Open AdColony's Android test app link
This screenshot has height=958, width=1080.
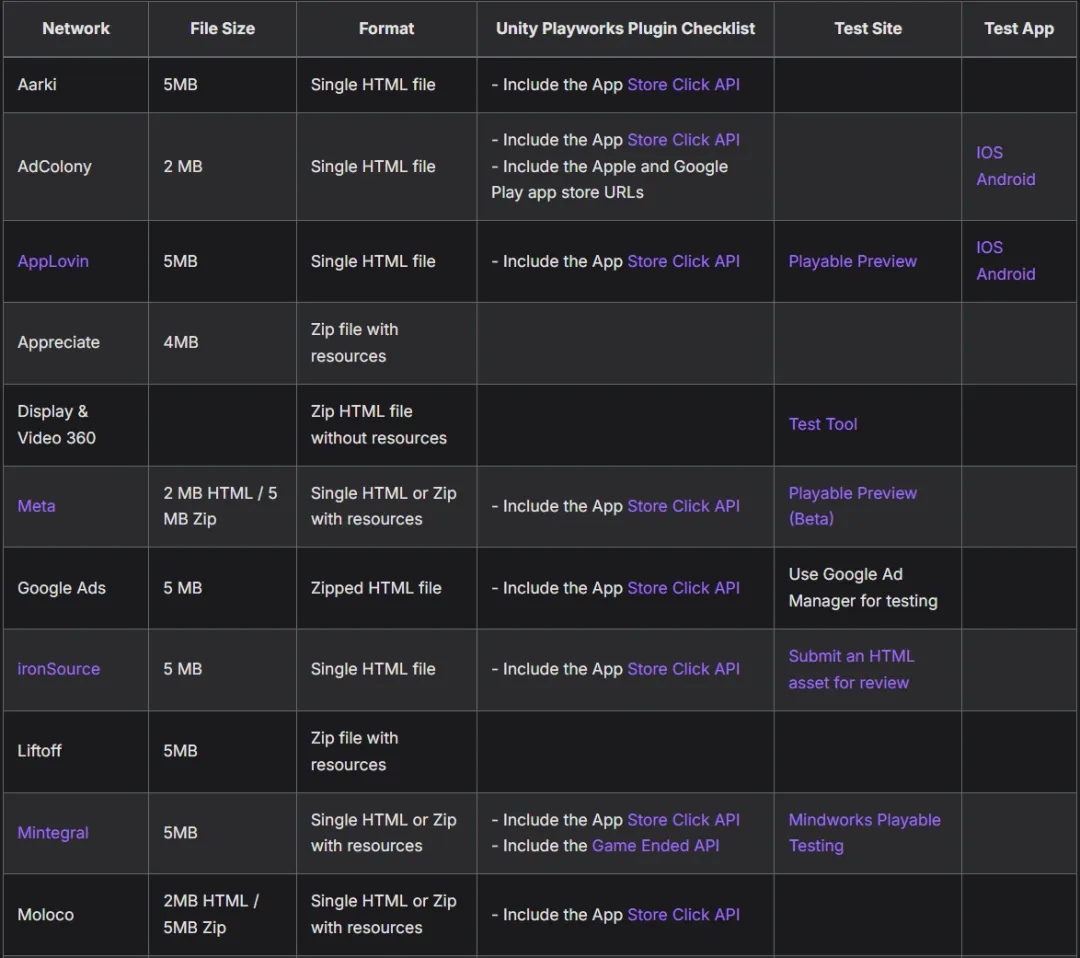[1005, 179]
